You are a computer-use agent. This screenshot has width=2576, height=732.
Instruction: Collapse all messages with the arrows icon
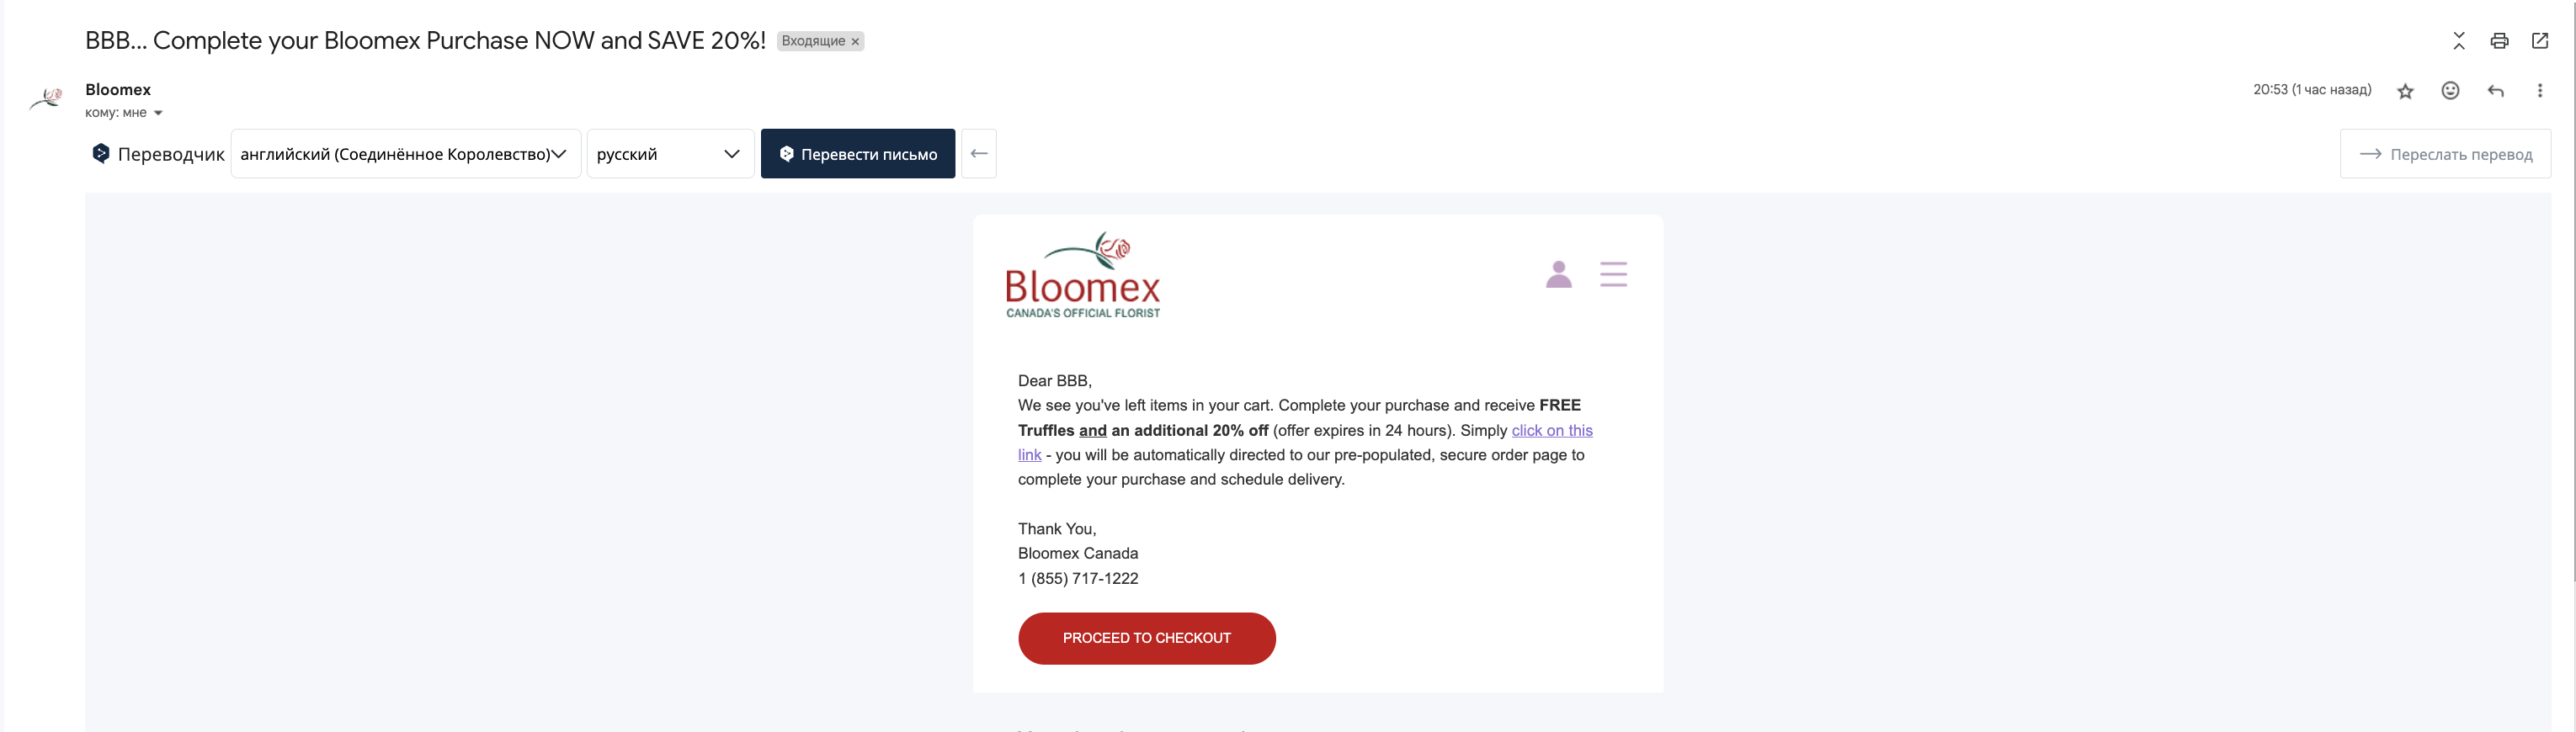point(2459,41)
